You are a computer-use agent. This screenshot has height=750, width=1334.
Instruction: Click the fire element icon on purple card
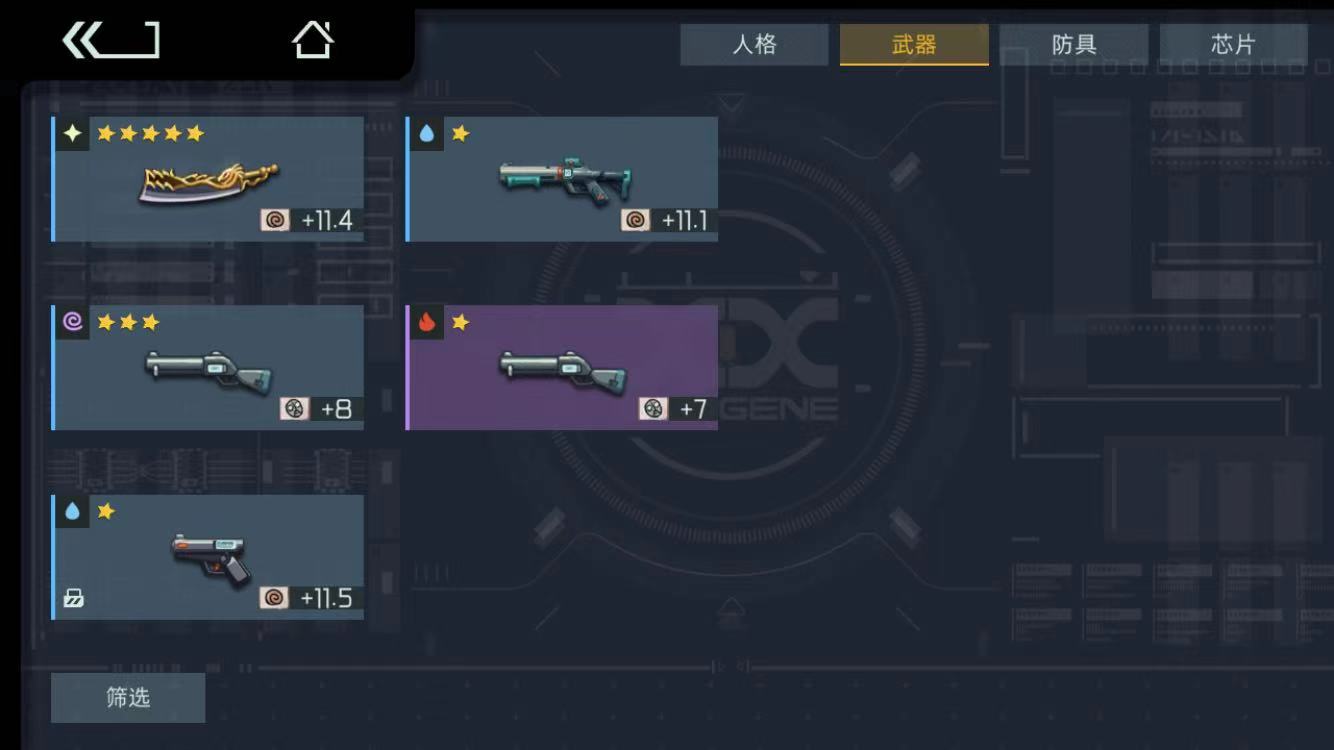point(427,322)
